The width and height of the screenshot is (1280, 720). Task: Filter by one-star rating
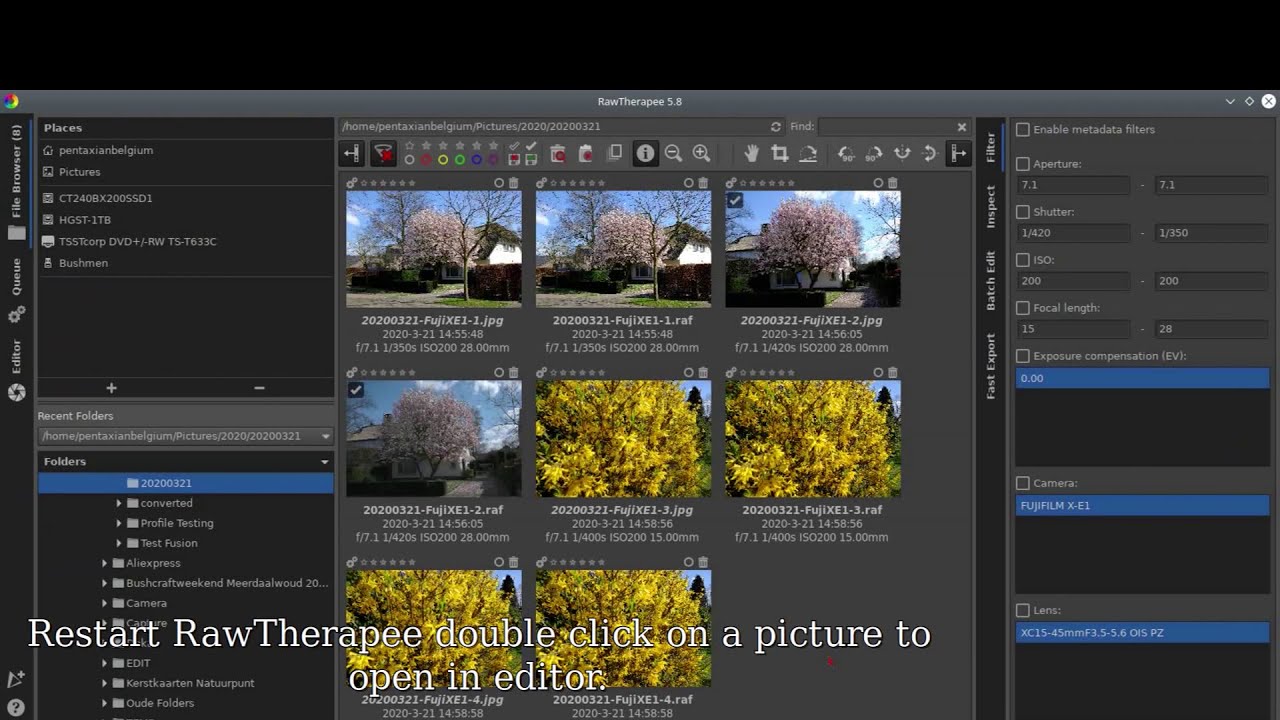[426, 147]
